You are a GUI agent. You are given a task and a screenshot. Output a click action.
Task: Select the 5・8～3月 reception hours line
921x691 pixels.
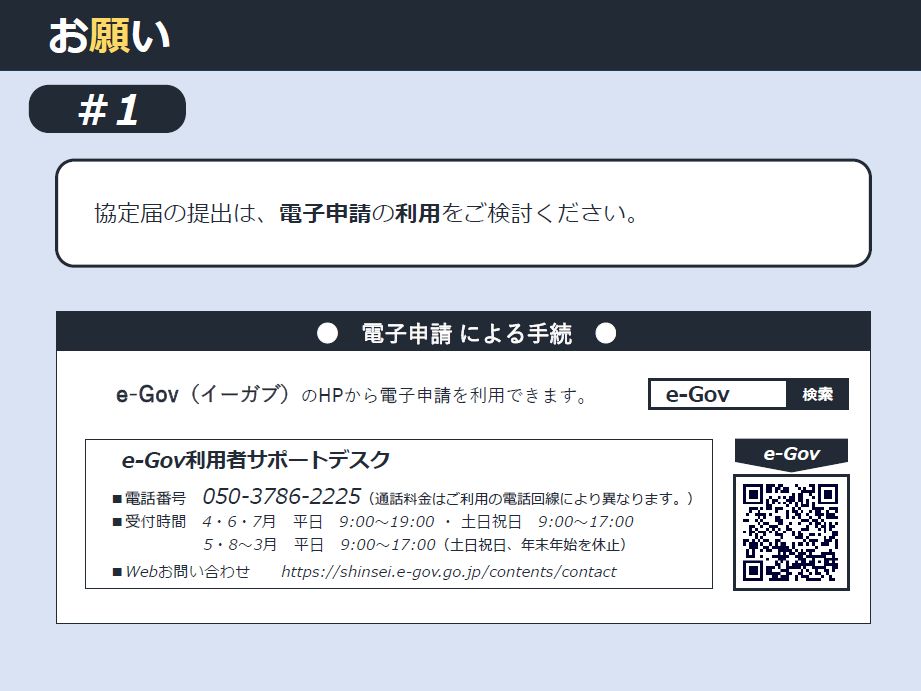pyautogui.click(x=415, y=545)
